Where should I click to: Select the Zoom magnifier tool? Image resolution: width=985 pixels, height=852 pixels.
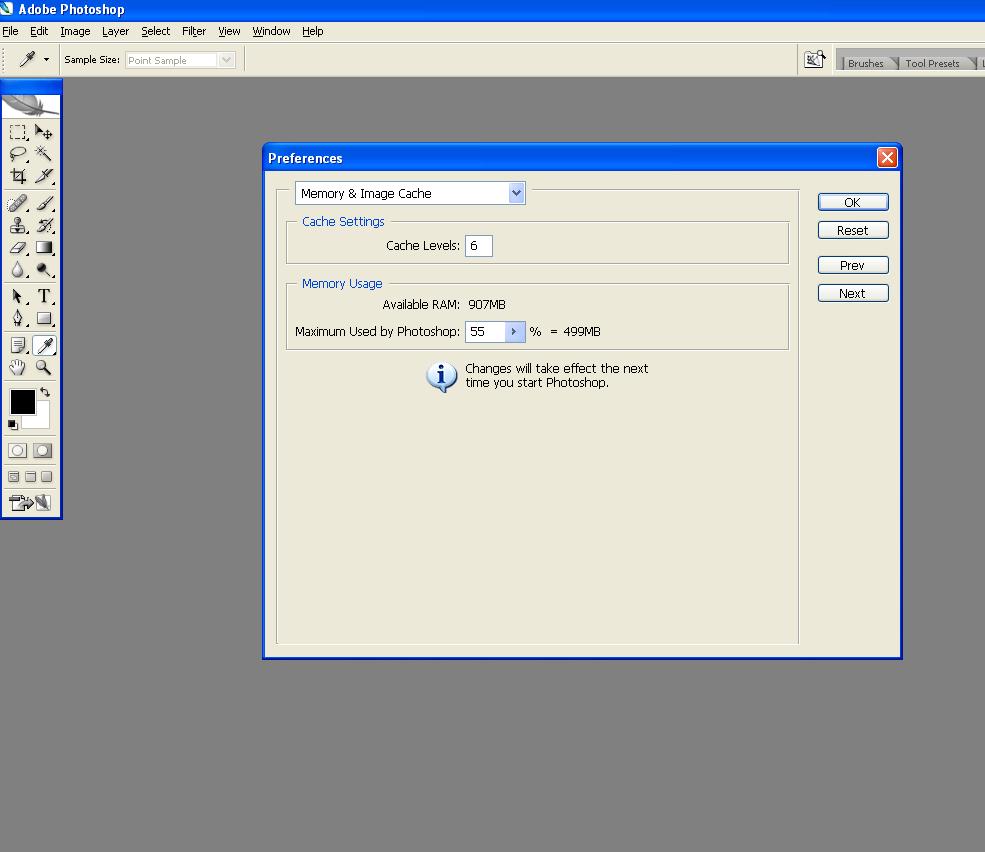click(44, 368)
